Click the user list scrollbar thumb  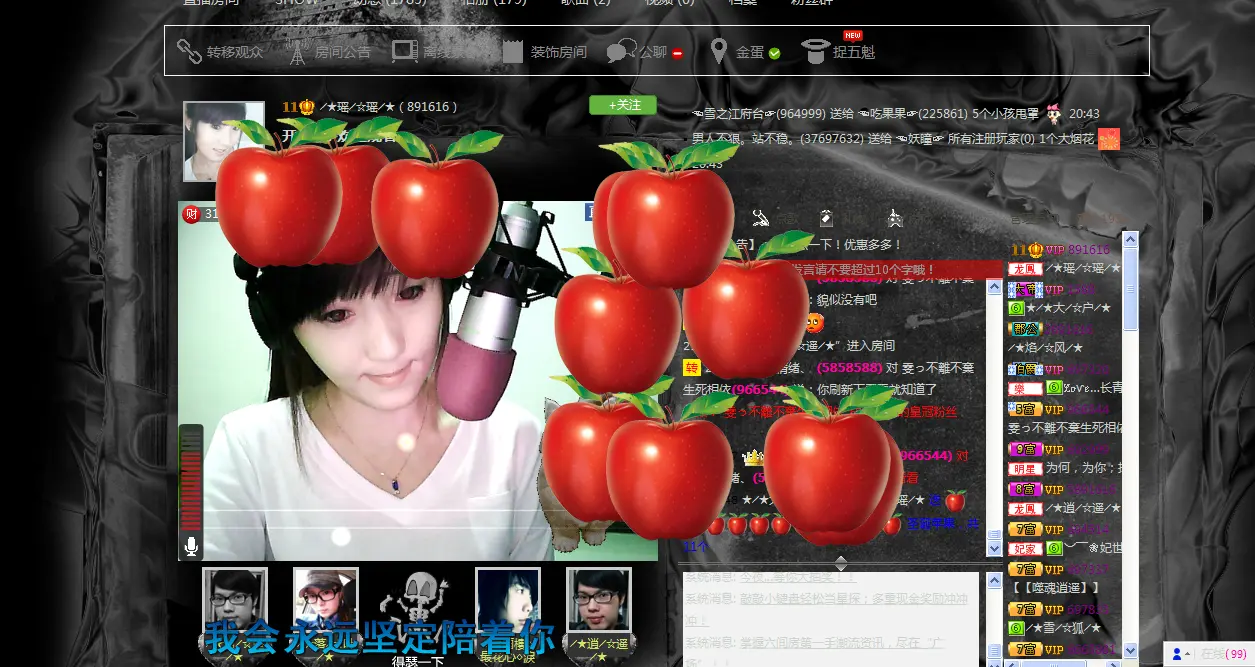(x=1130, y=289)
